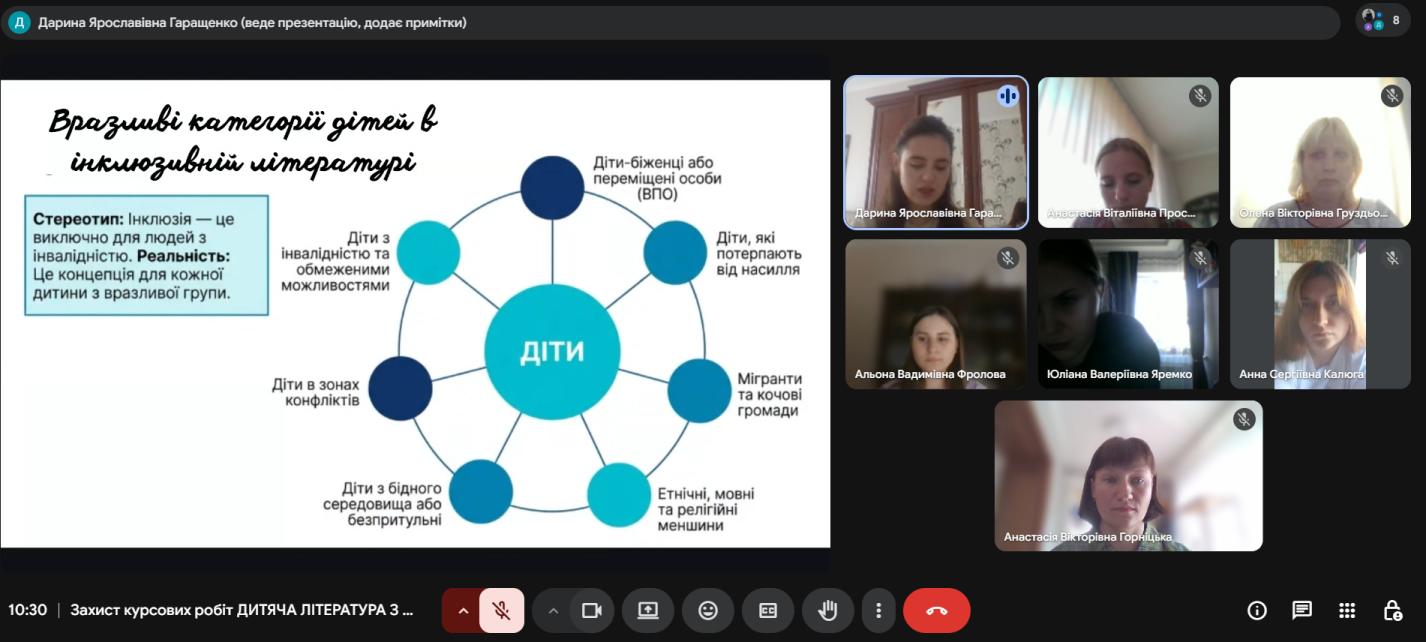Click meeting title Захист курсових робіт
Image resolution: width=1426 pixels, height=642 pixels.
click(241, 610)
